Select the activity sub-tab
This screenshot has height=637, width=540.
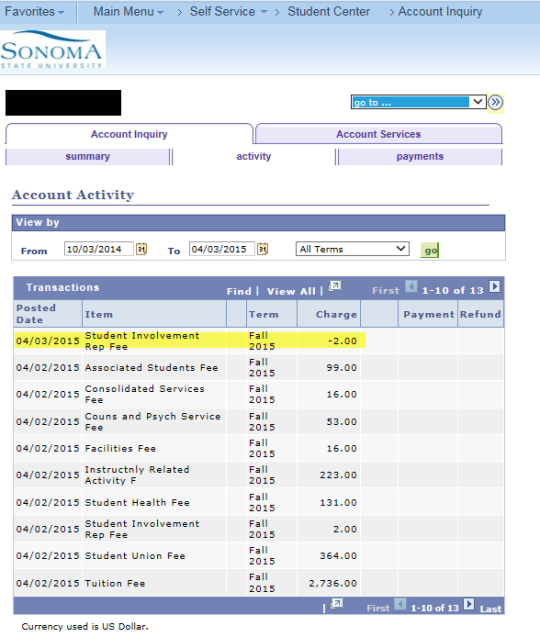(x=254, y=156)
